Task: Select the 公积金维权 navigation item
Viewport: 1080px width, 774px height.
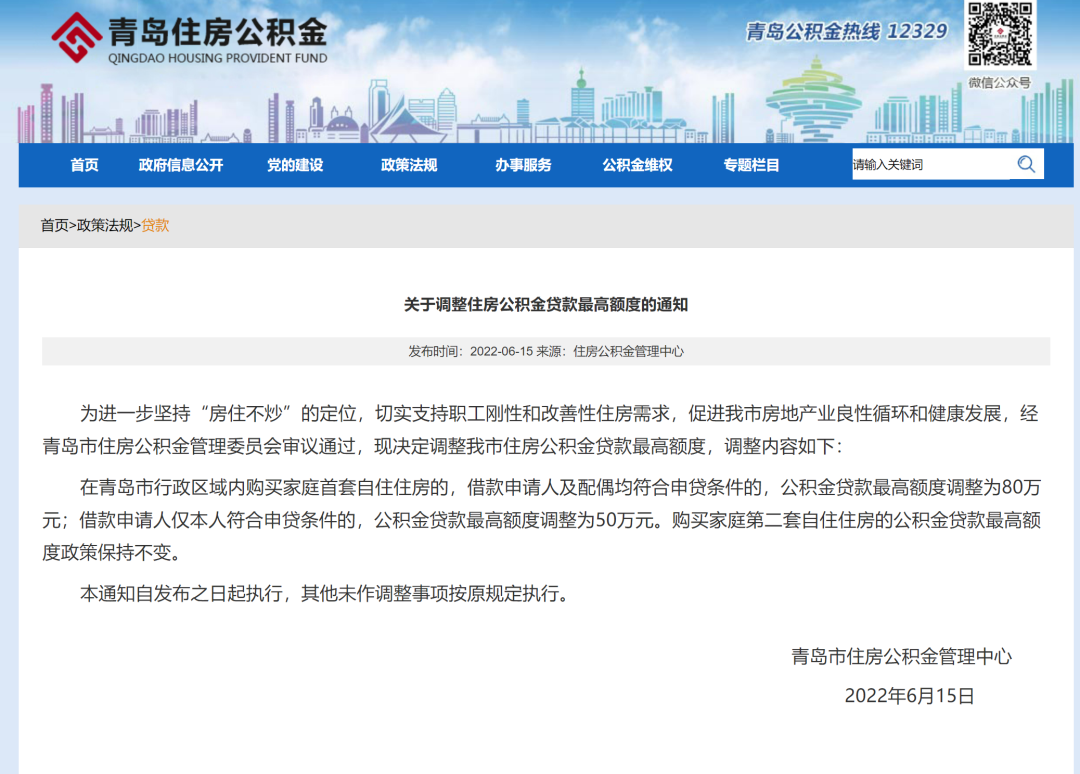Action: 637,165
